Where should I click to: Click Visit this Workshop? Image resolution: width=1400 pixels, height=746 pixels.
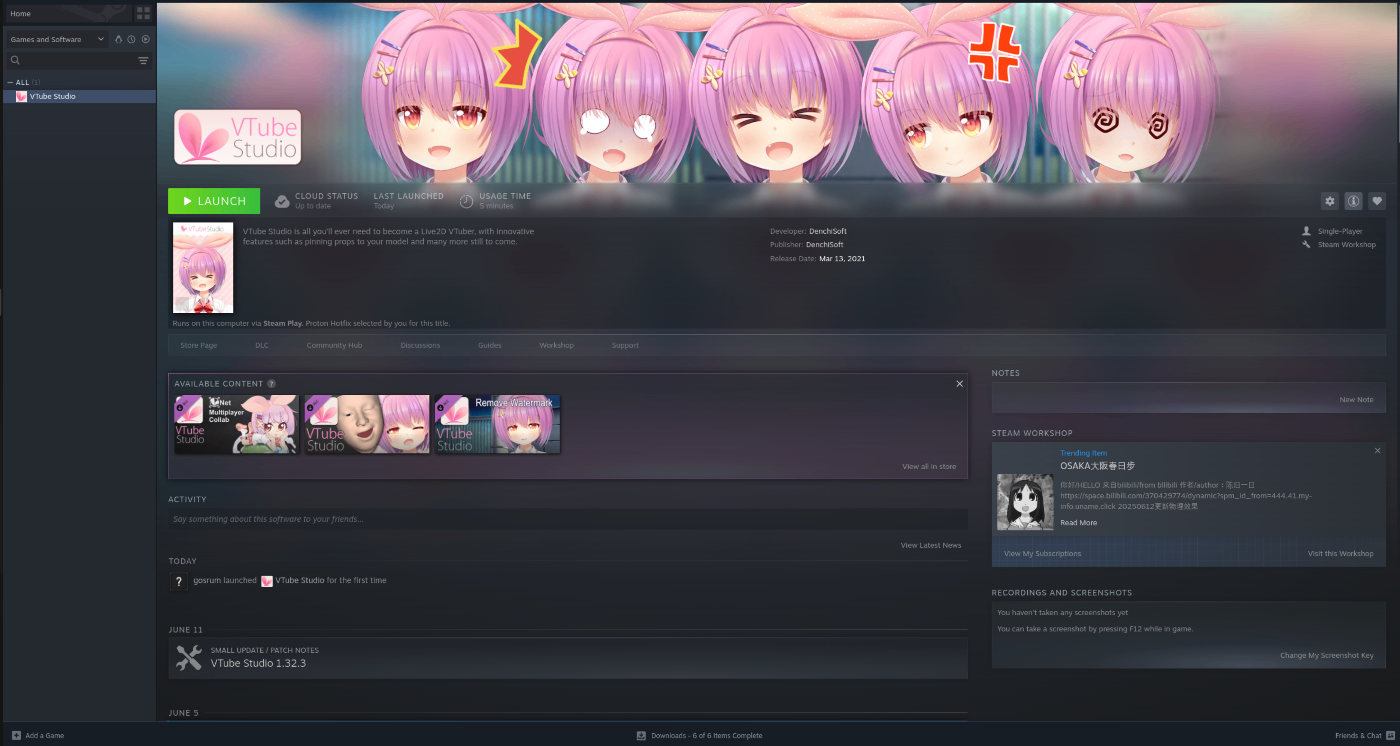pyautogui.click(x=1340, y=553)
